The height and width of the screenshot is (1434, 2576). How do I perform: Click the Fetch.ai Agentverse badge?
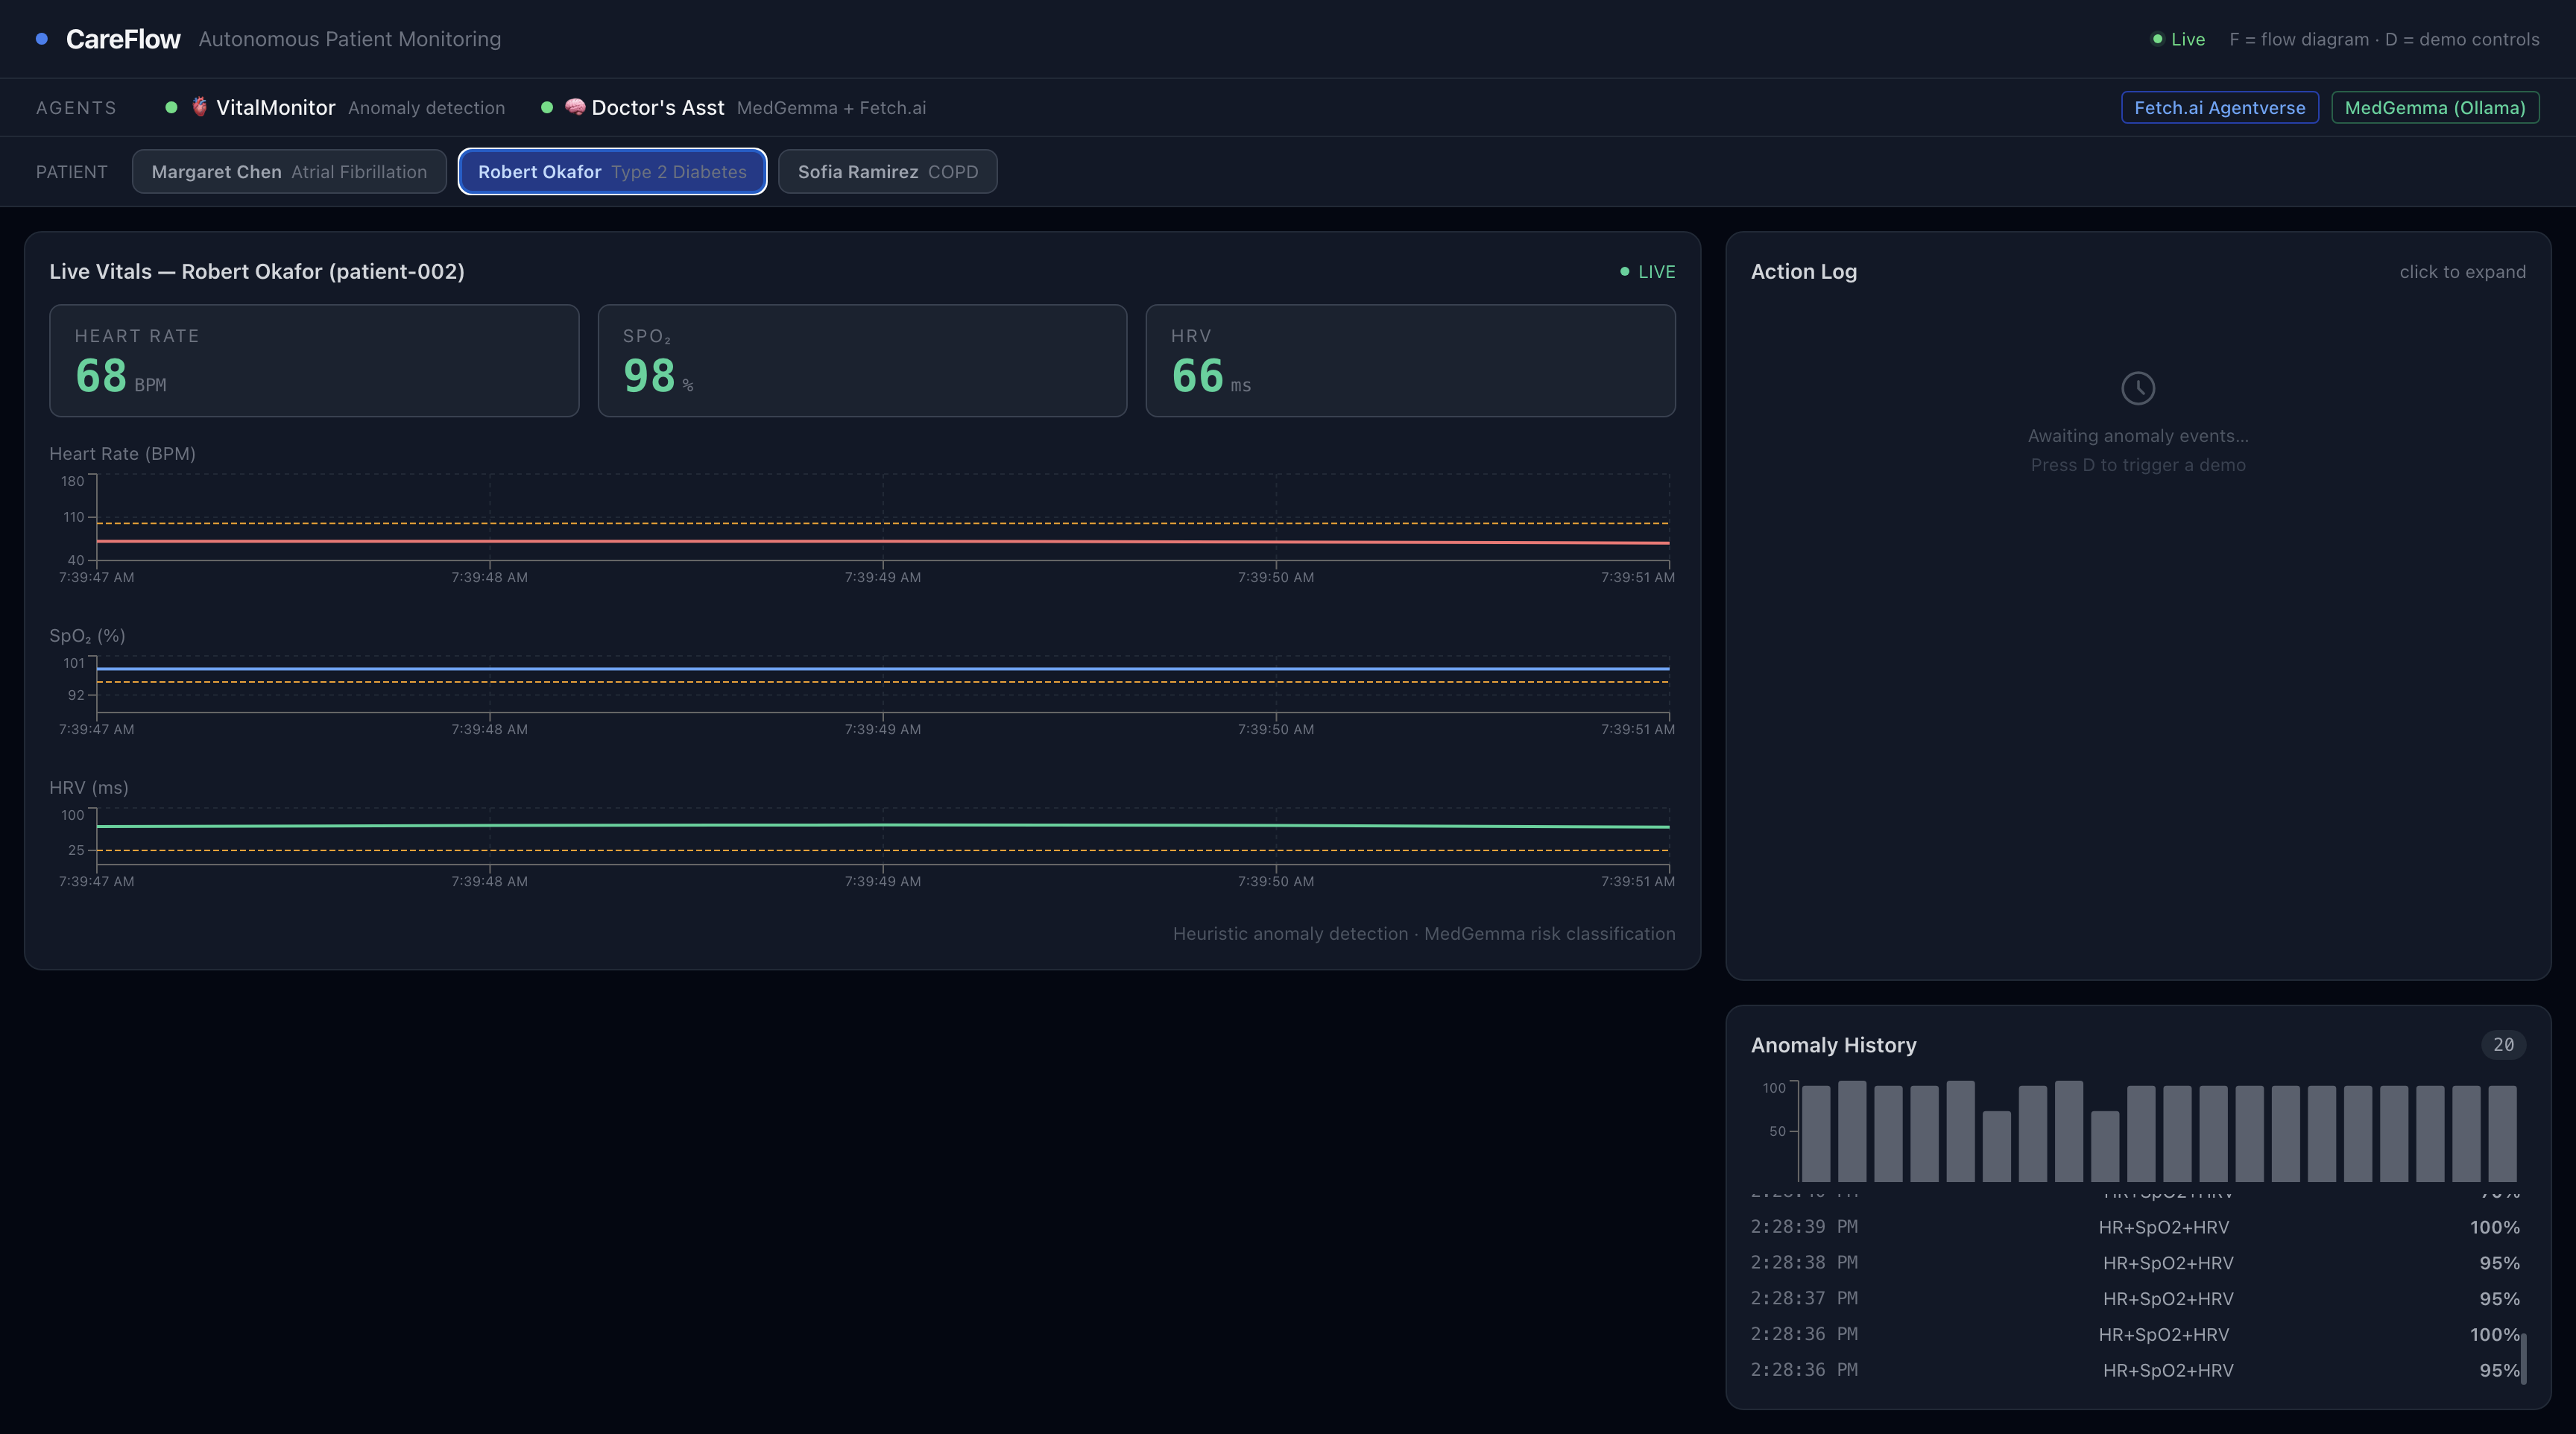2219,108
